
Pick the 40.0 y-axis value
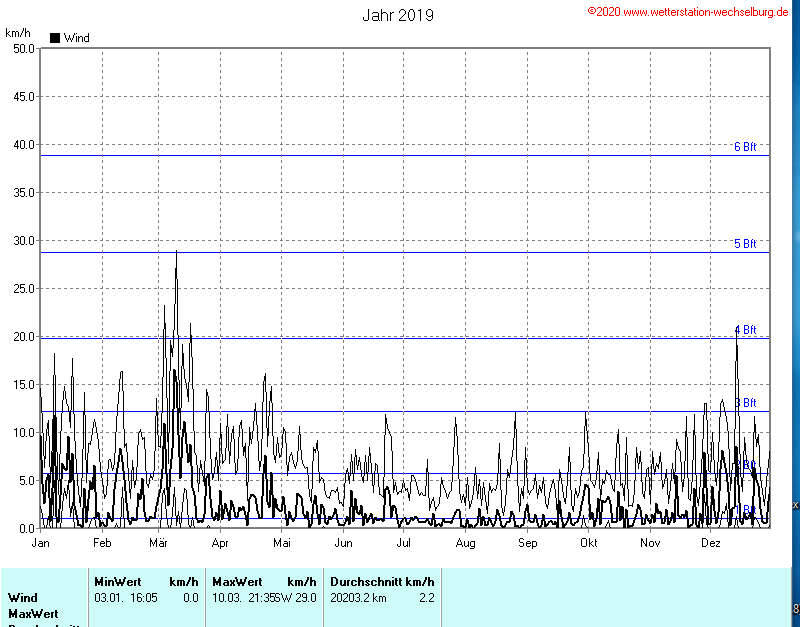[x=23, y=145]
